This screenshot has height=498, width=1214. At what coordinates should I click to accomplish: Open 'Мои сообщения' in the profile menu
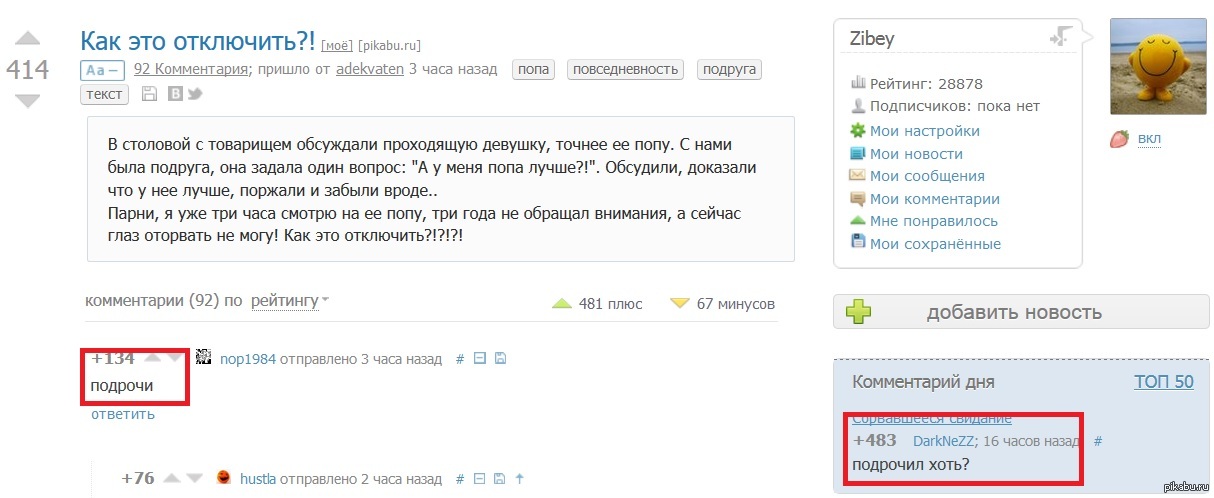927,176
